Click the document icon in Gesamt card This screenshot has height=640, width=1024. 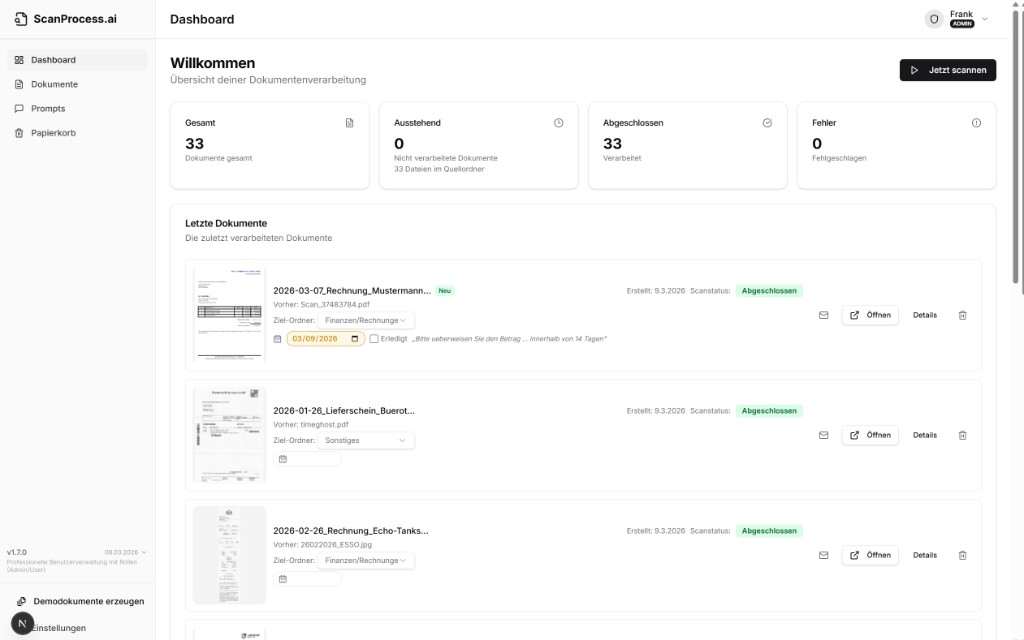[349, 123]
